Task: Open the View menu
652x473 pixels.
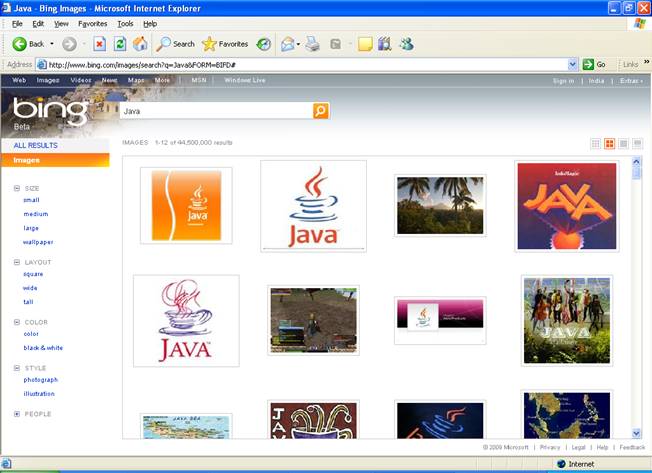Action: pyautogui.click(x=61, y=24)
